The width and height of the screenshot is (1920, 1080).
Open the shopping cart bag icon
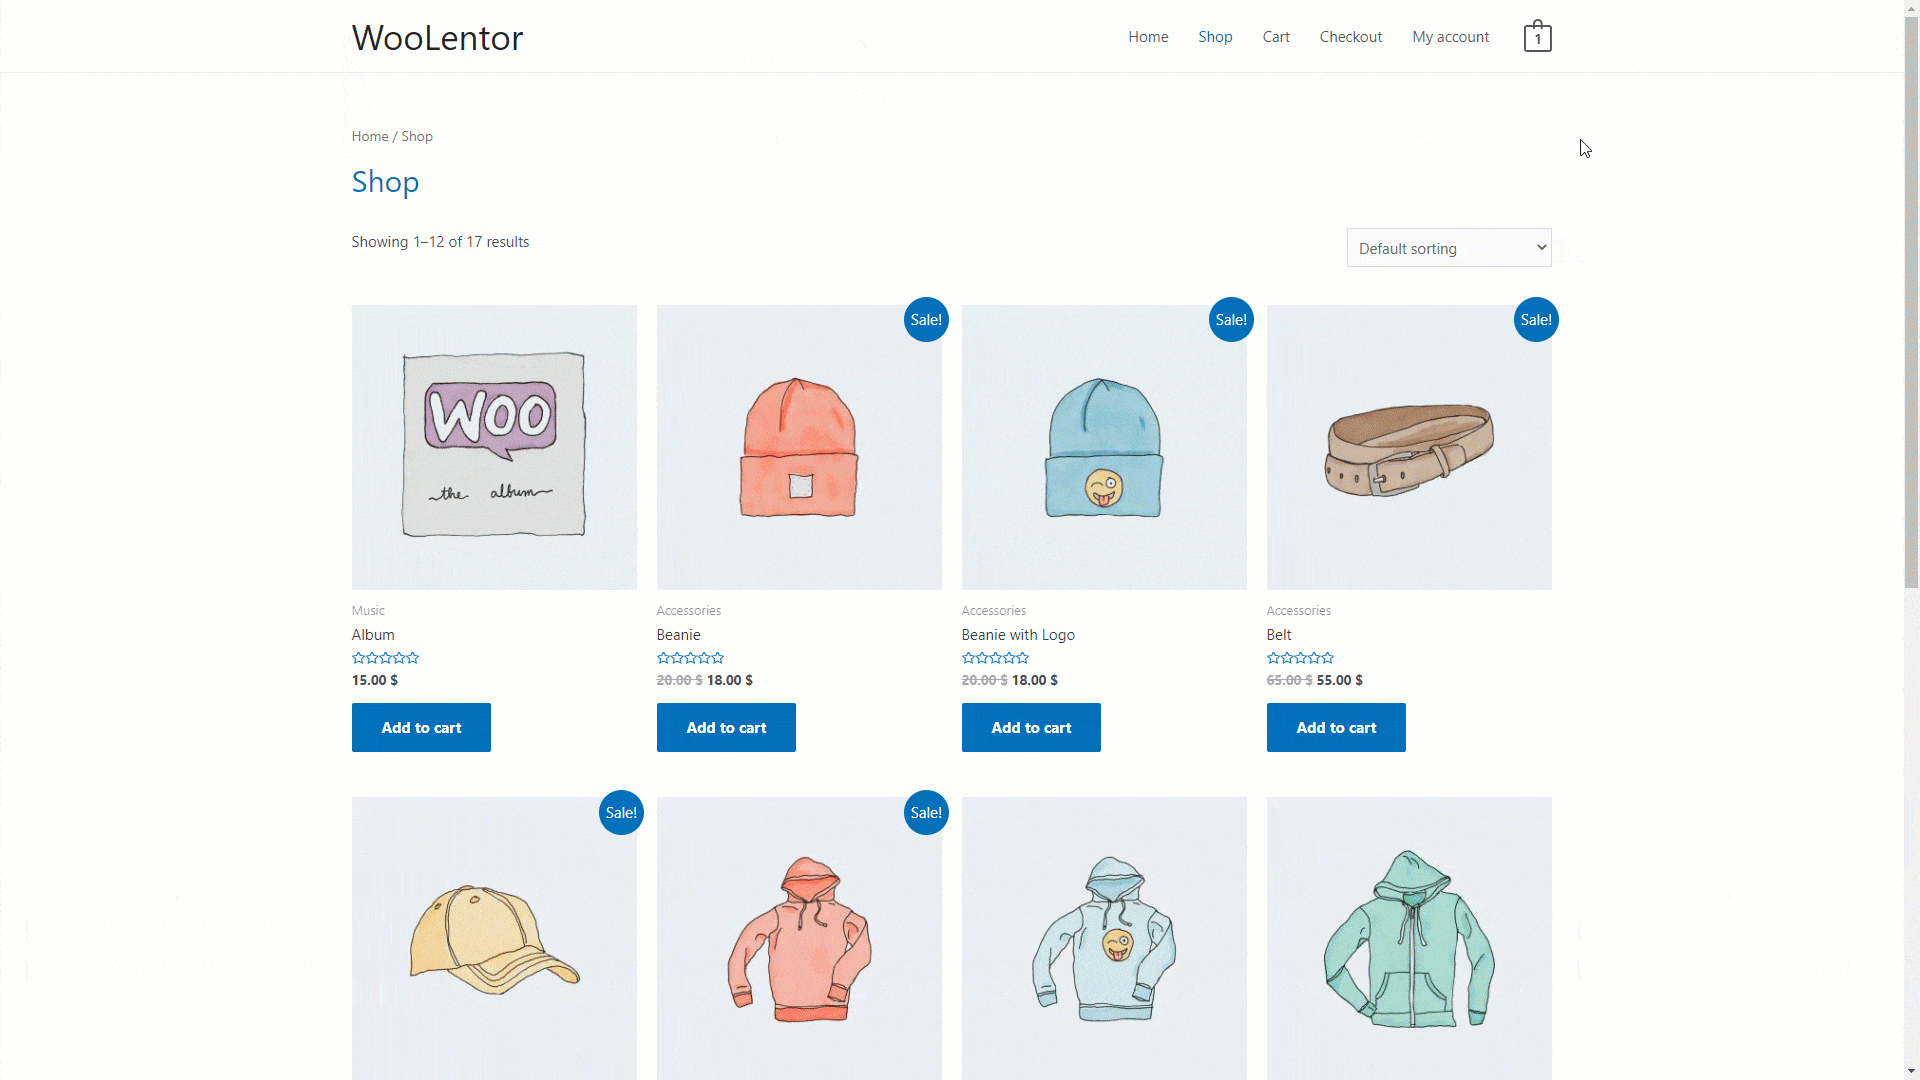coord(1537,37)
